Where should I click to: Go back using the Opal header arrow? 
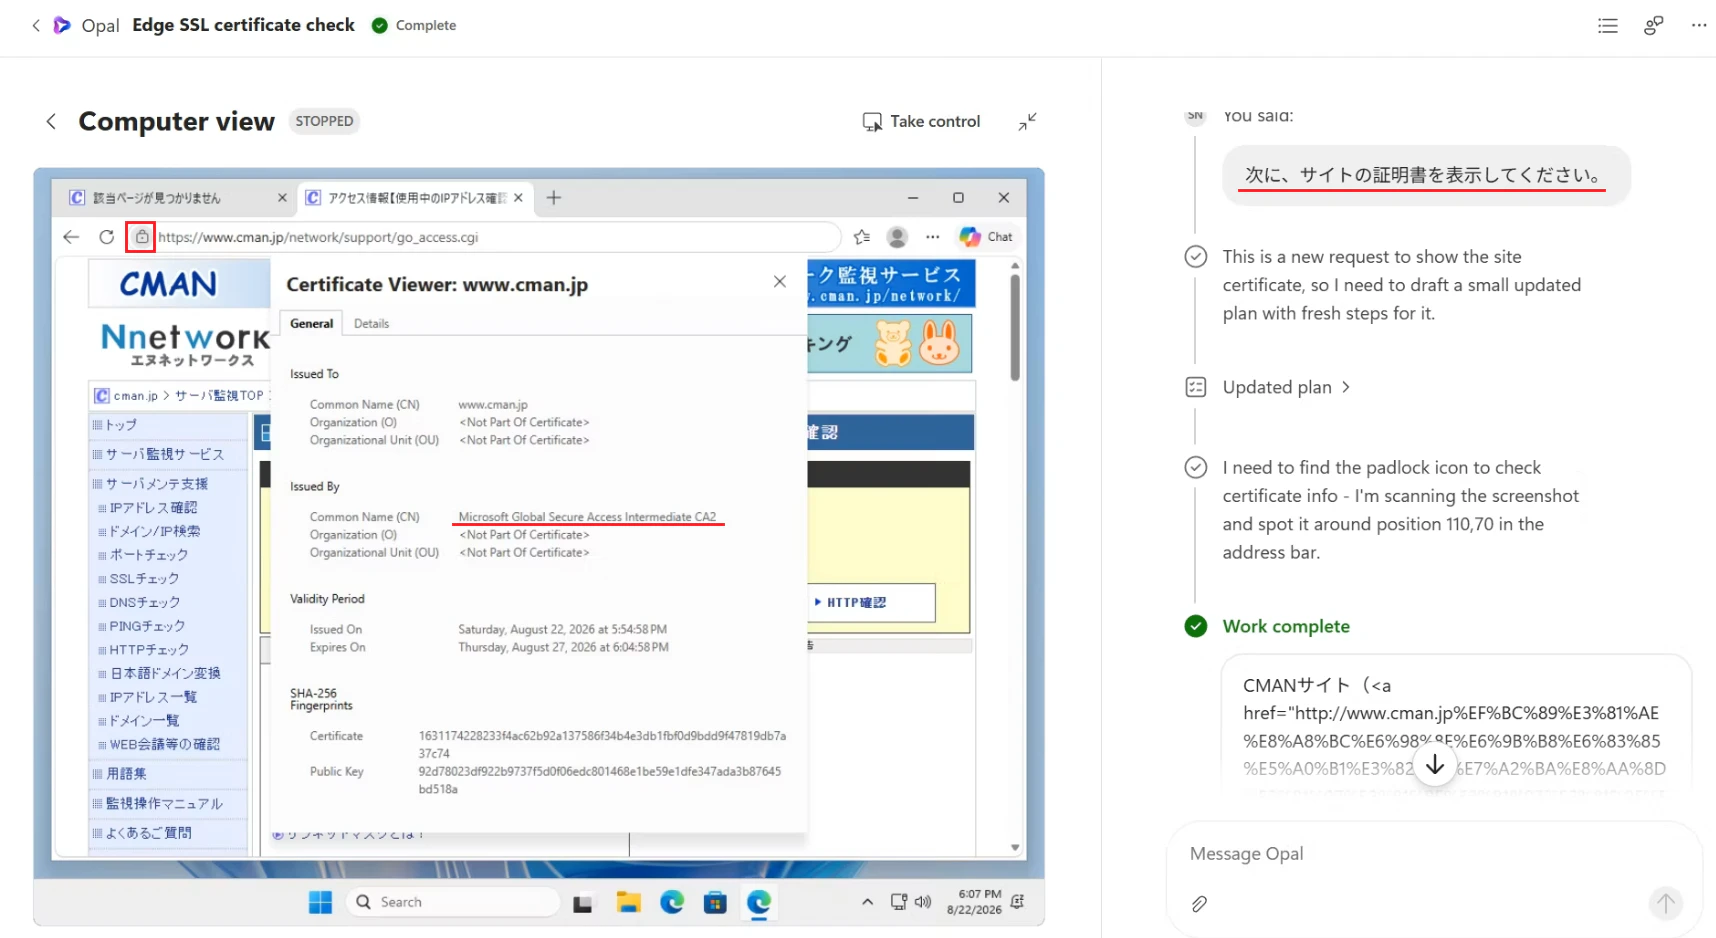tap(36, 25)
